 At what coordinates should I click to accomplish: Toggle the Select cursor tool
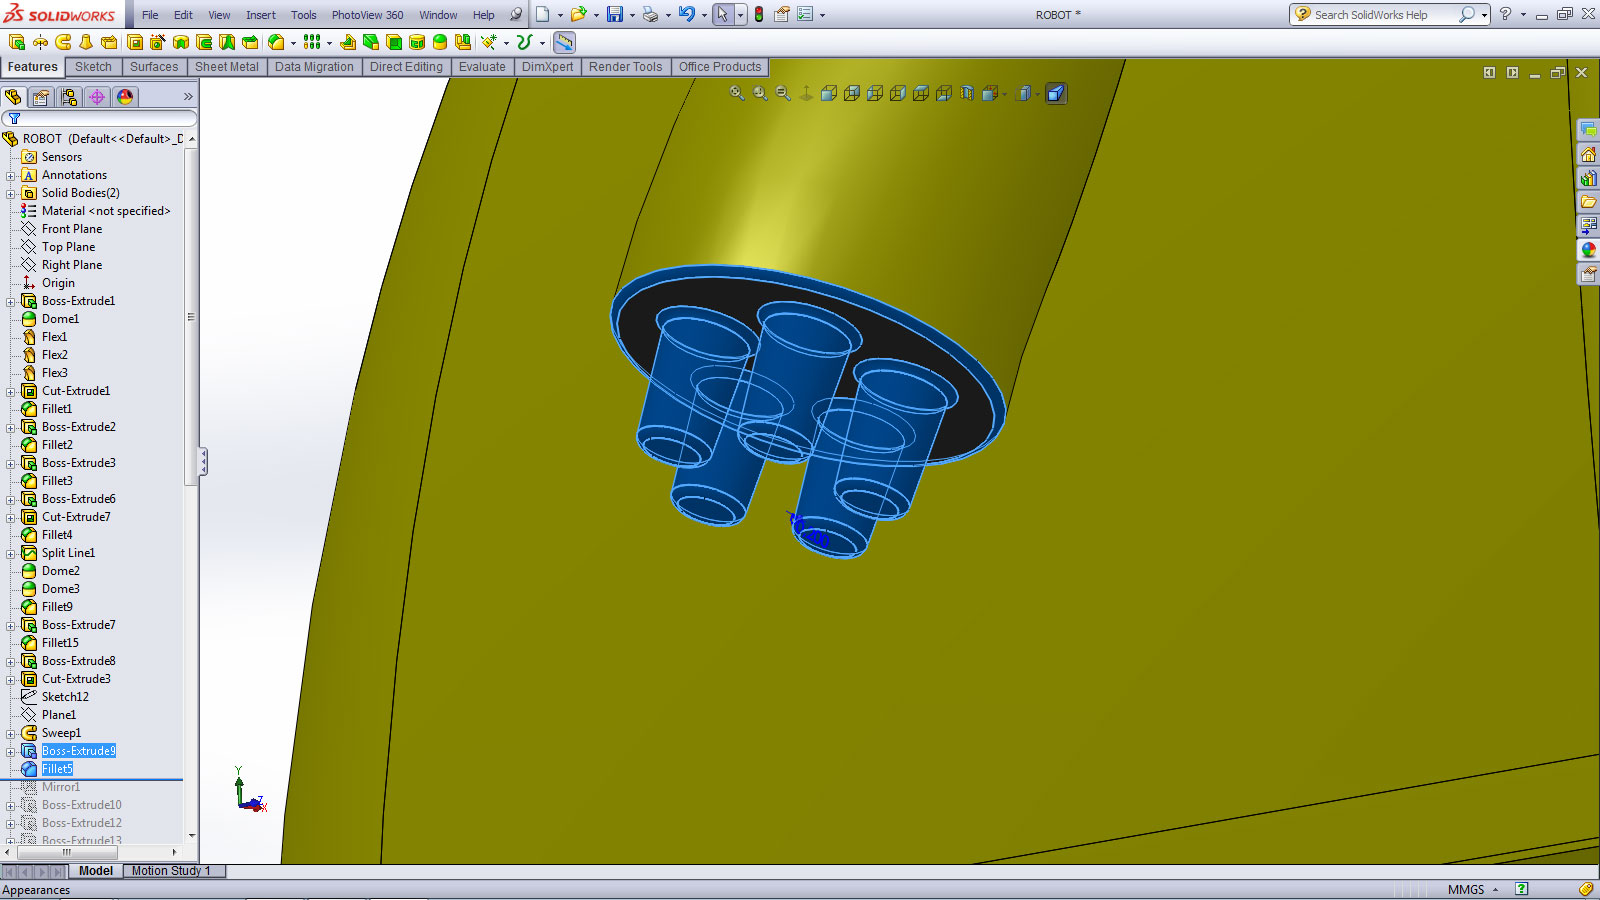point(722,14)
